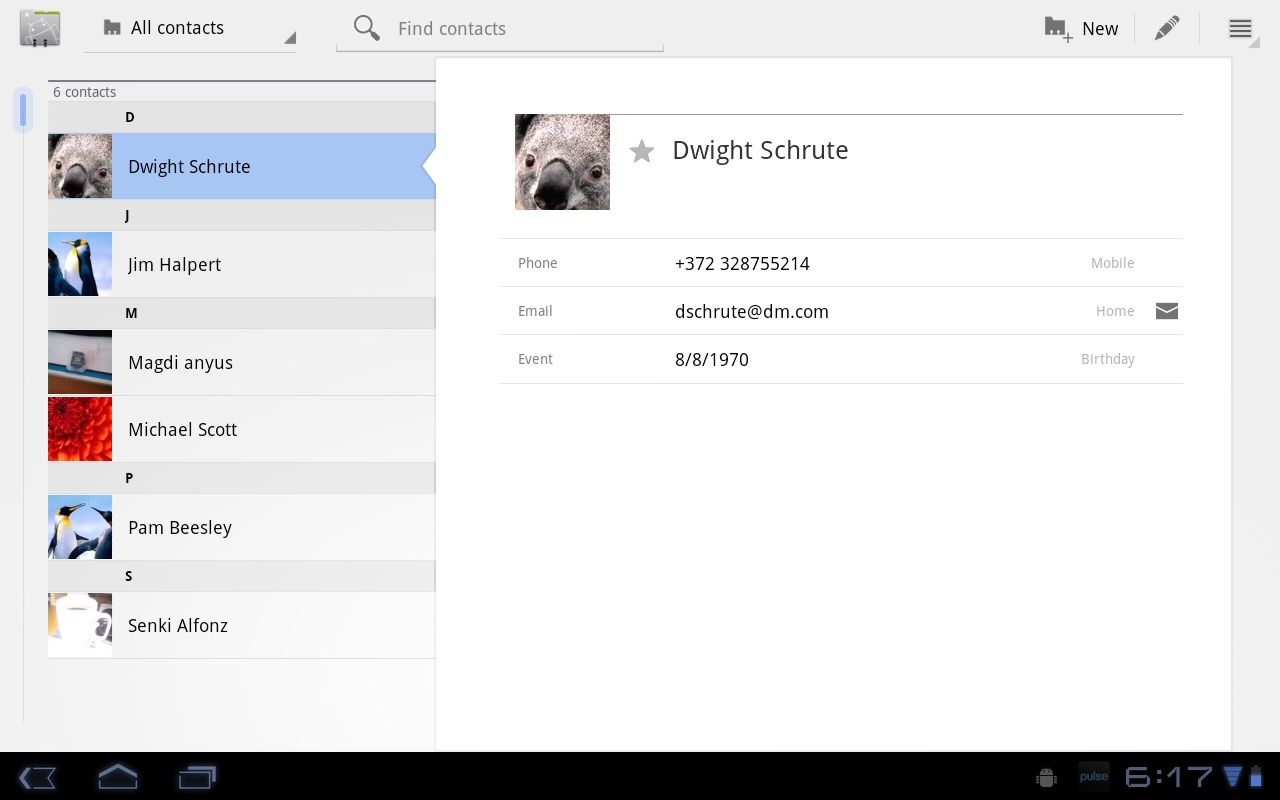Tap the search magnifier icon

pyautogui.click(x=367, y=28)
